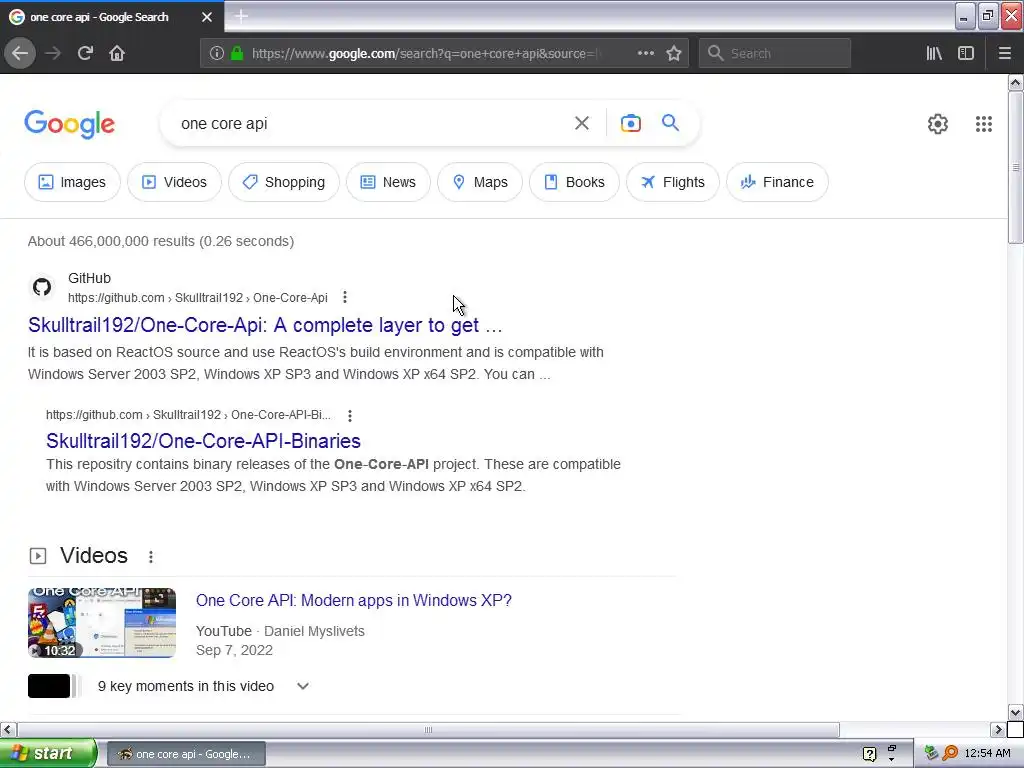Open 'Skulltrail192/One-Core-API-Binaries' link
Image resolution: width=1024 pixels, height=768 pixels.
(203, 441)
